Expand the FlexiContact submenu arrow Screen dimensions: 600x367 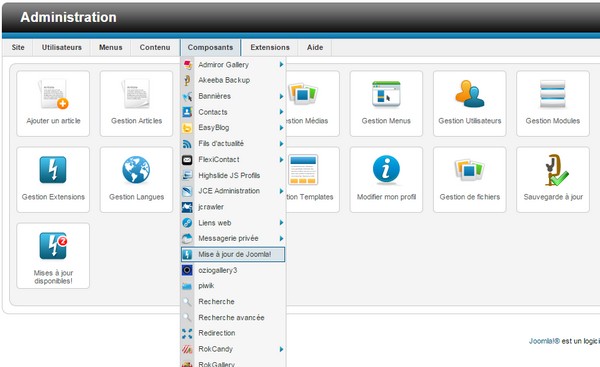(281, 160)
